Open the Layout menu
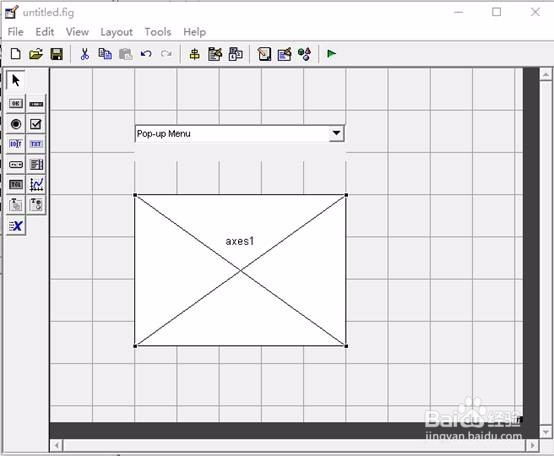Viewport: 554px width, 456px height. click(x=117, y=32)
